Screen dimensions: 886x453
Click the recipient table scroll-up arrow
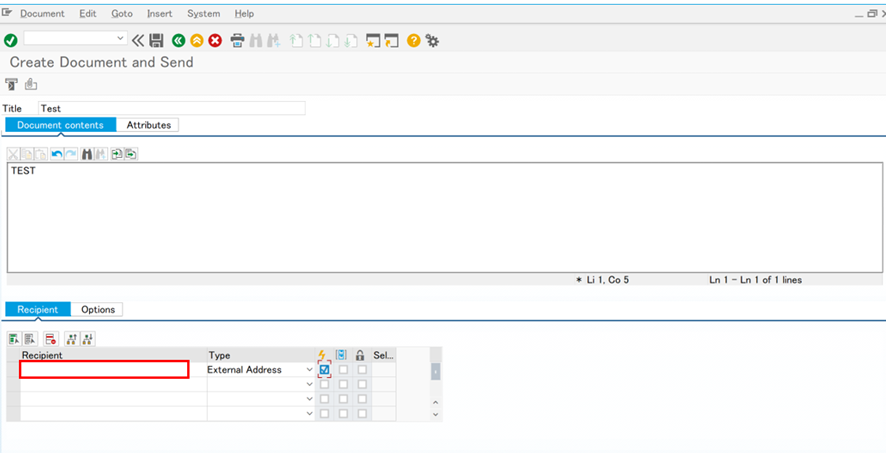coord(435,402)
